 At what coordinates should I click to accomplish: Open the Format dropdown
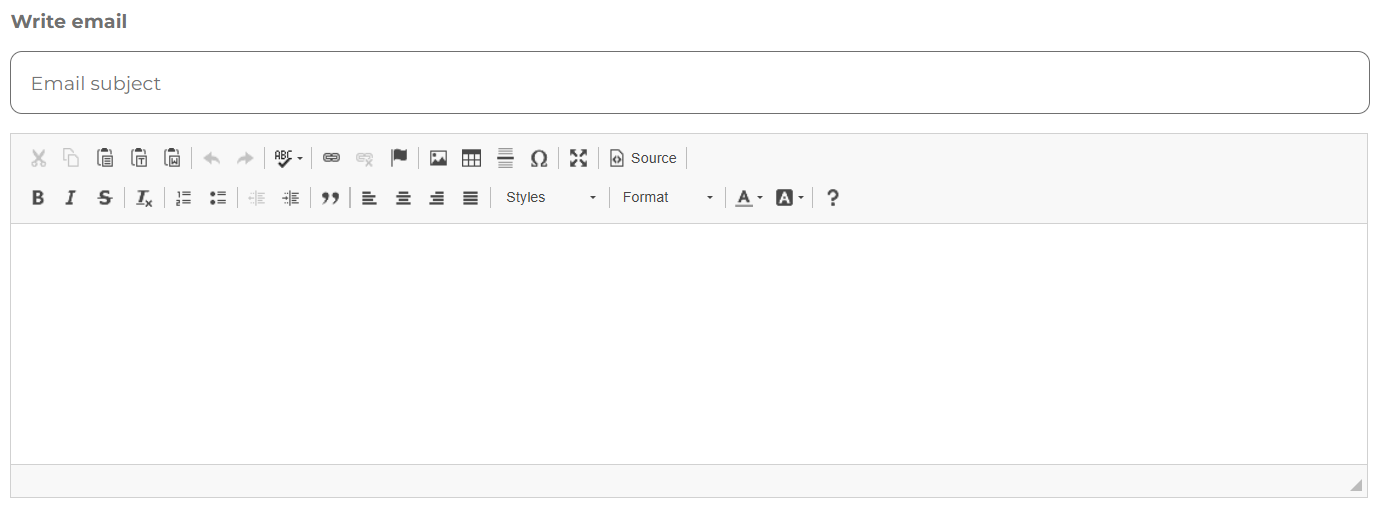pyautogui.click(x=667, y=198)
